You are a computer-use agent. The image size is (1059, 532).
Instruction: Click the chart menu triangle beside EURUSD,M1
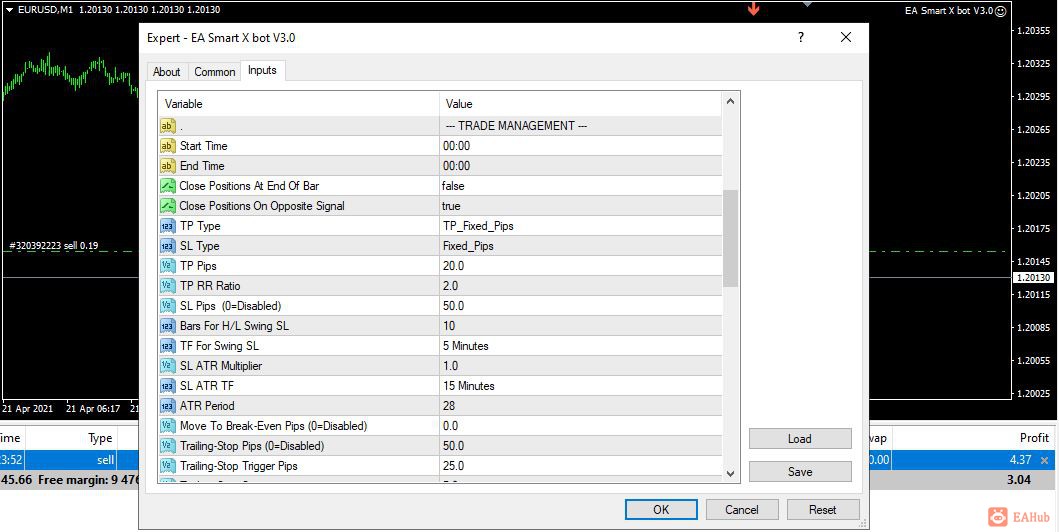(x=9, y=10)
